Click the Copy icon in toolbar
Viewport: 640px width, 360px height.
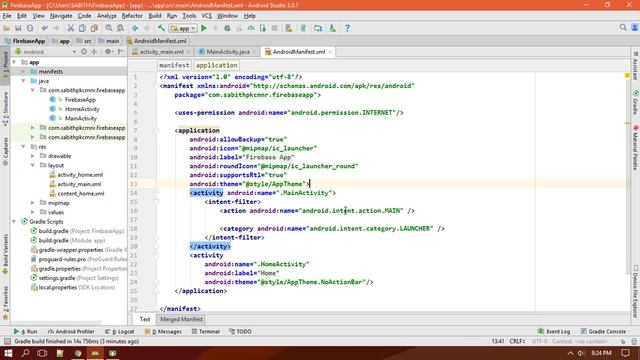(82, 28)
